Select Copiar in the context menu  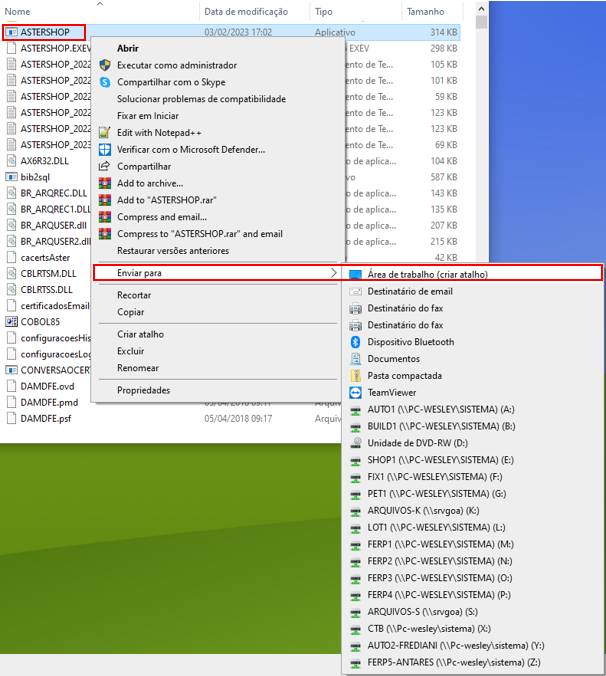point(131,312)
